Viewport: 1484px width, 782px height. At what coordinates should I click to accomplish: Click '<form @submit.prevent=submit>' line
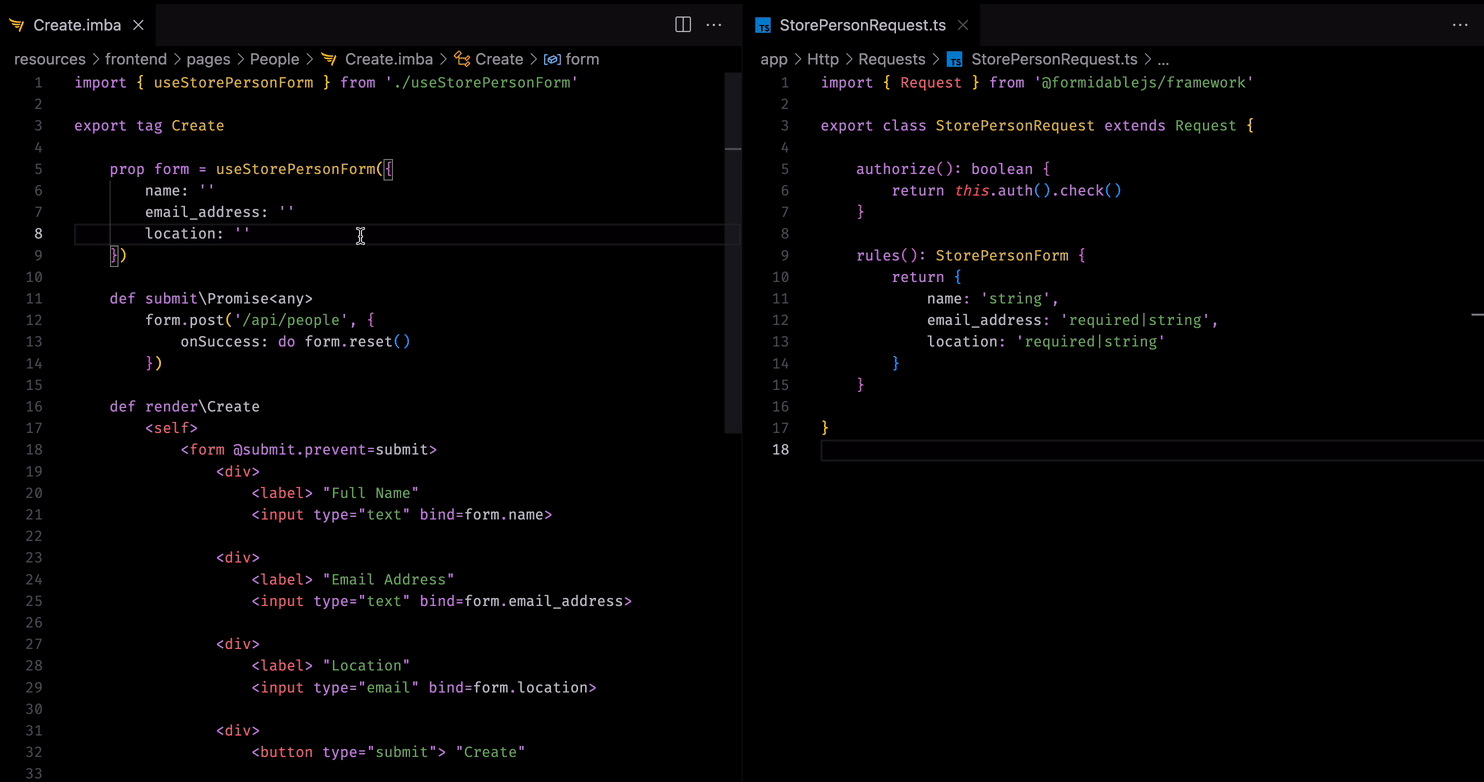click(x=309, y=450)
